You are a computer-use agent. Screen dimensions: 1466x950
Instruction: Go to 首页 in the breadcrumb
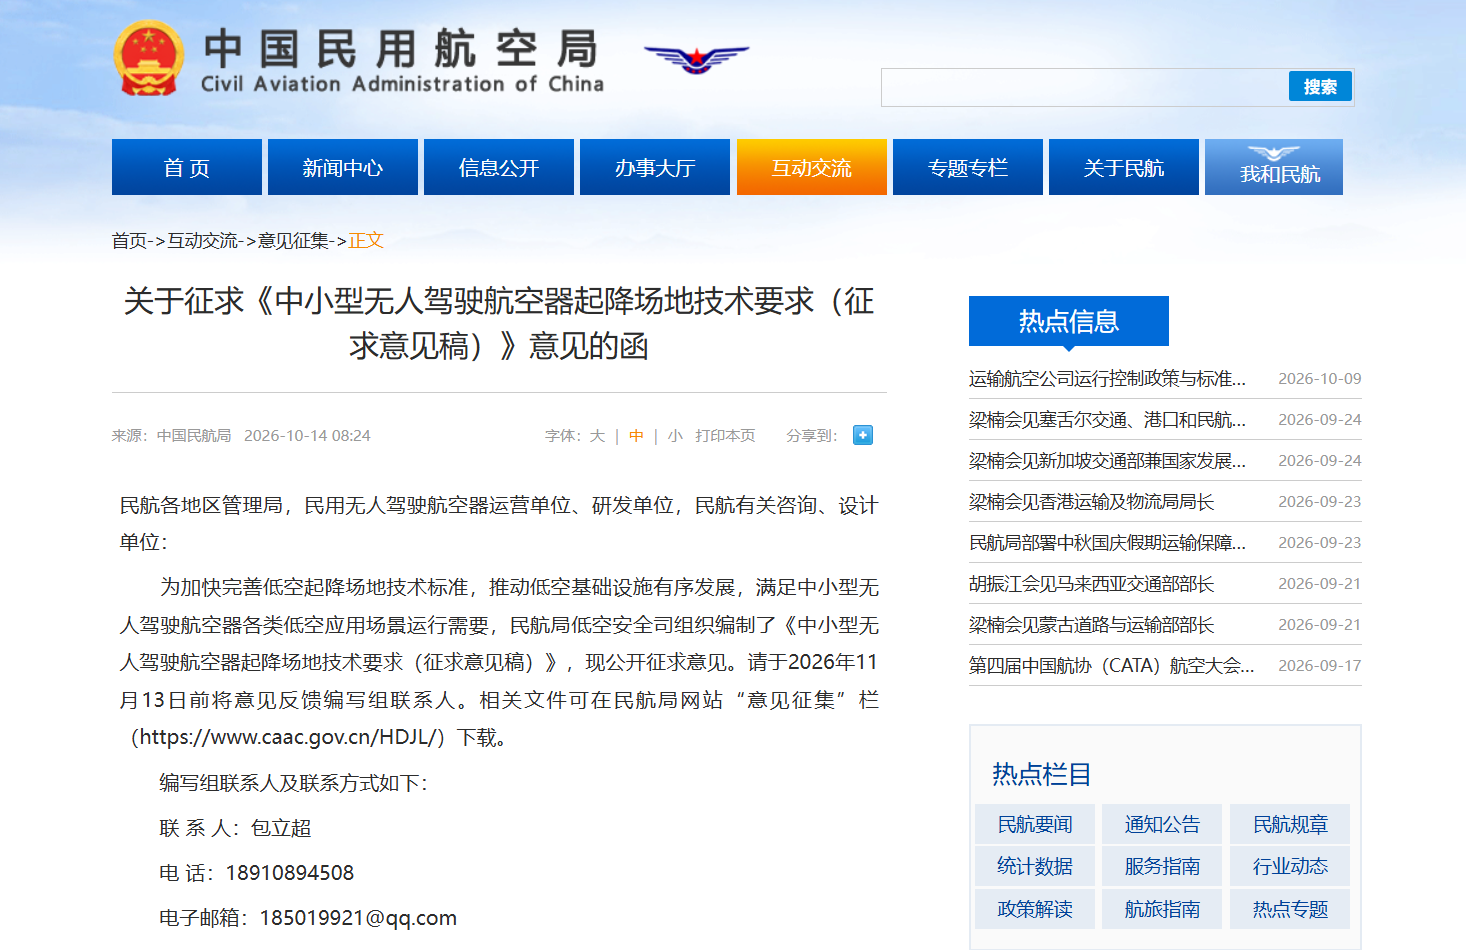(x=129, y=240)
